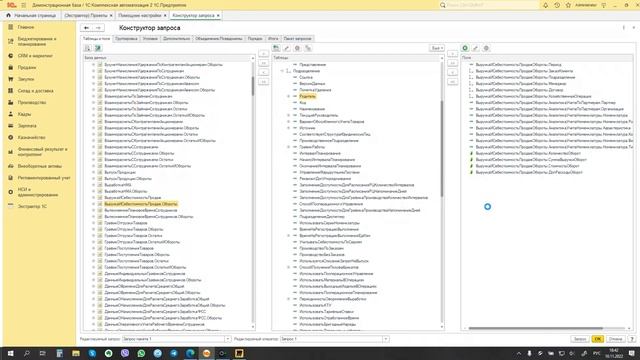Click the first icon above База данных list
Image resolution: width=640 pixels, height=360 pixels.
87,48
